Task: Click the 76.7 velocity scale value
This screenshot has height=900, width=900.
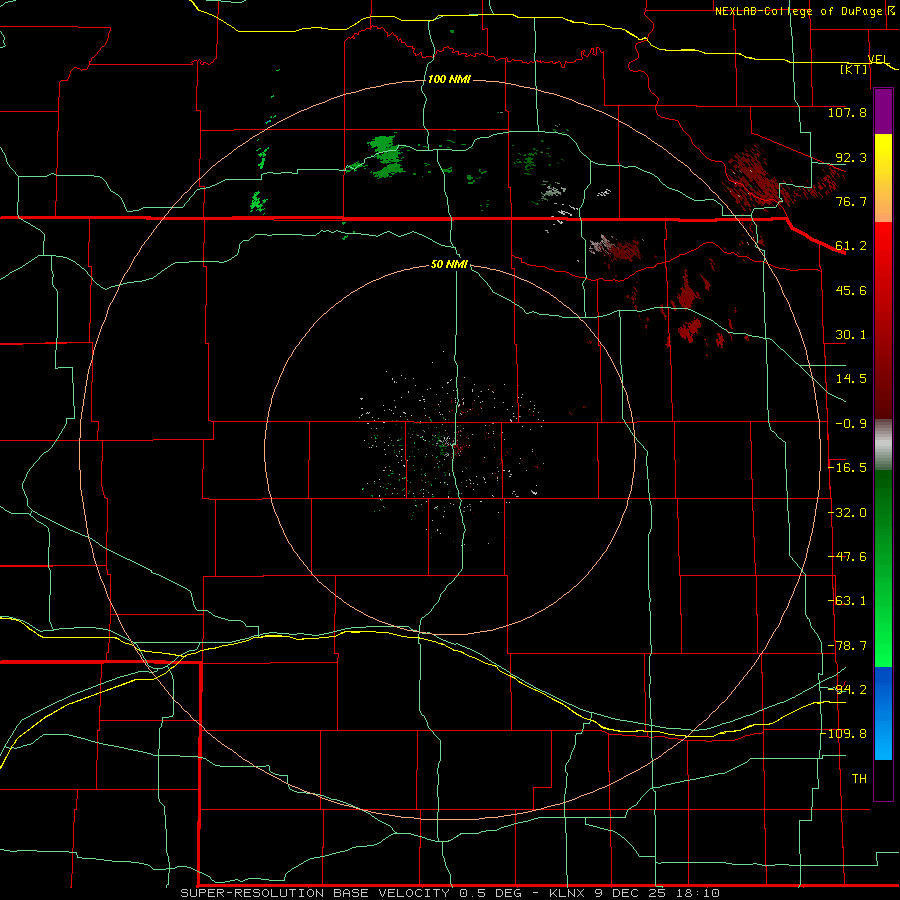Action: (851, 201)
